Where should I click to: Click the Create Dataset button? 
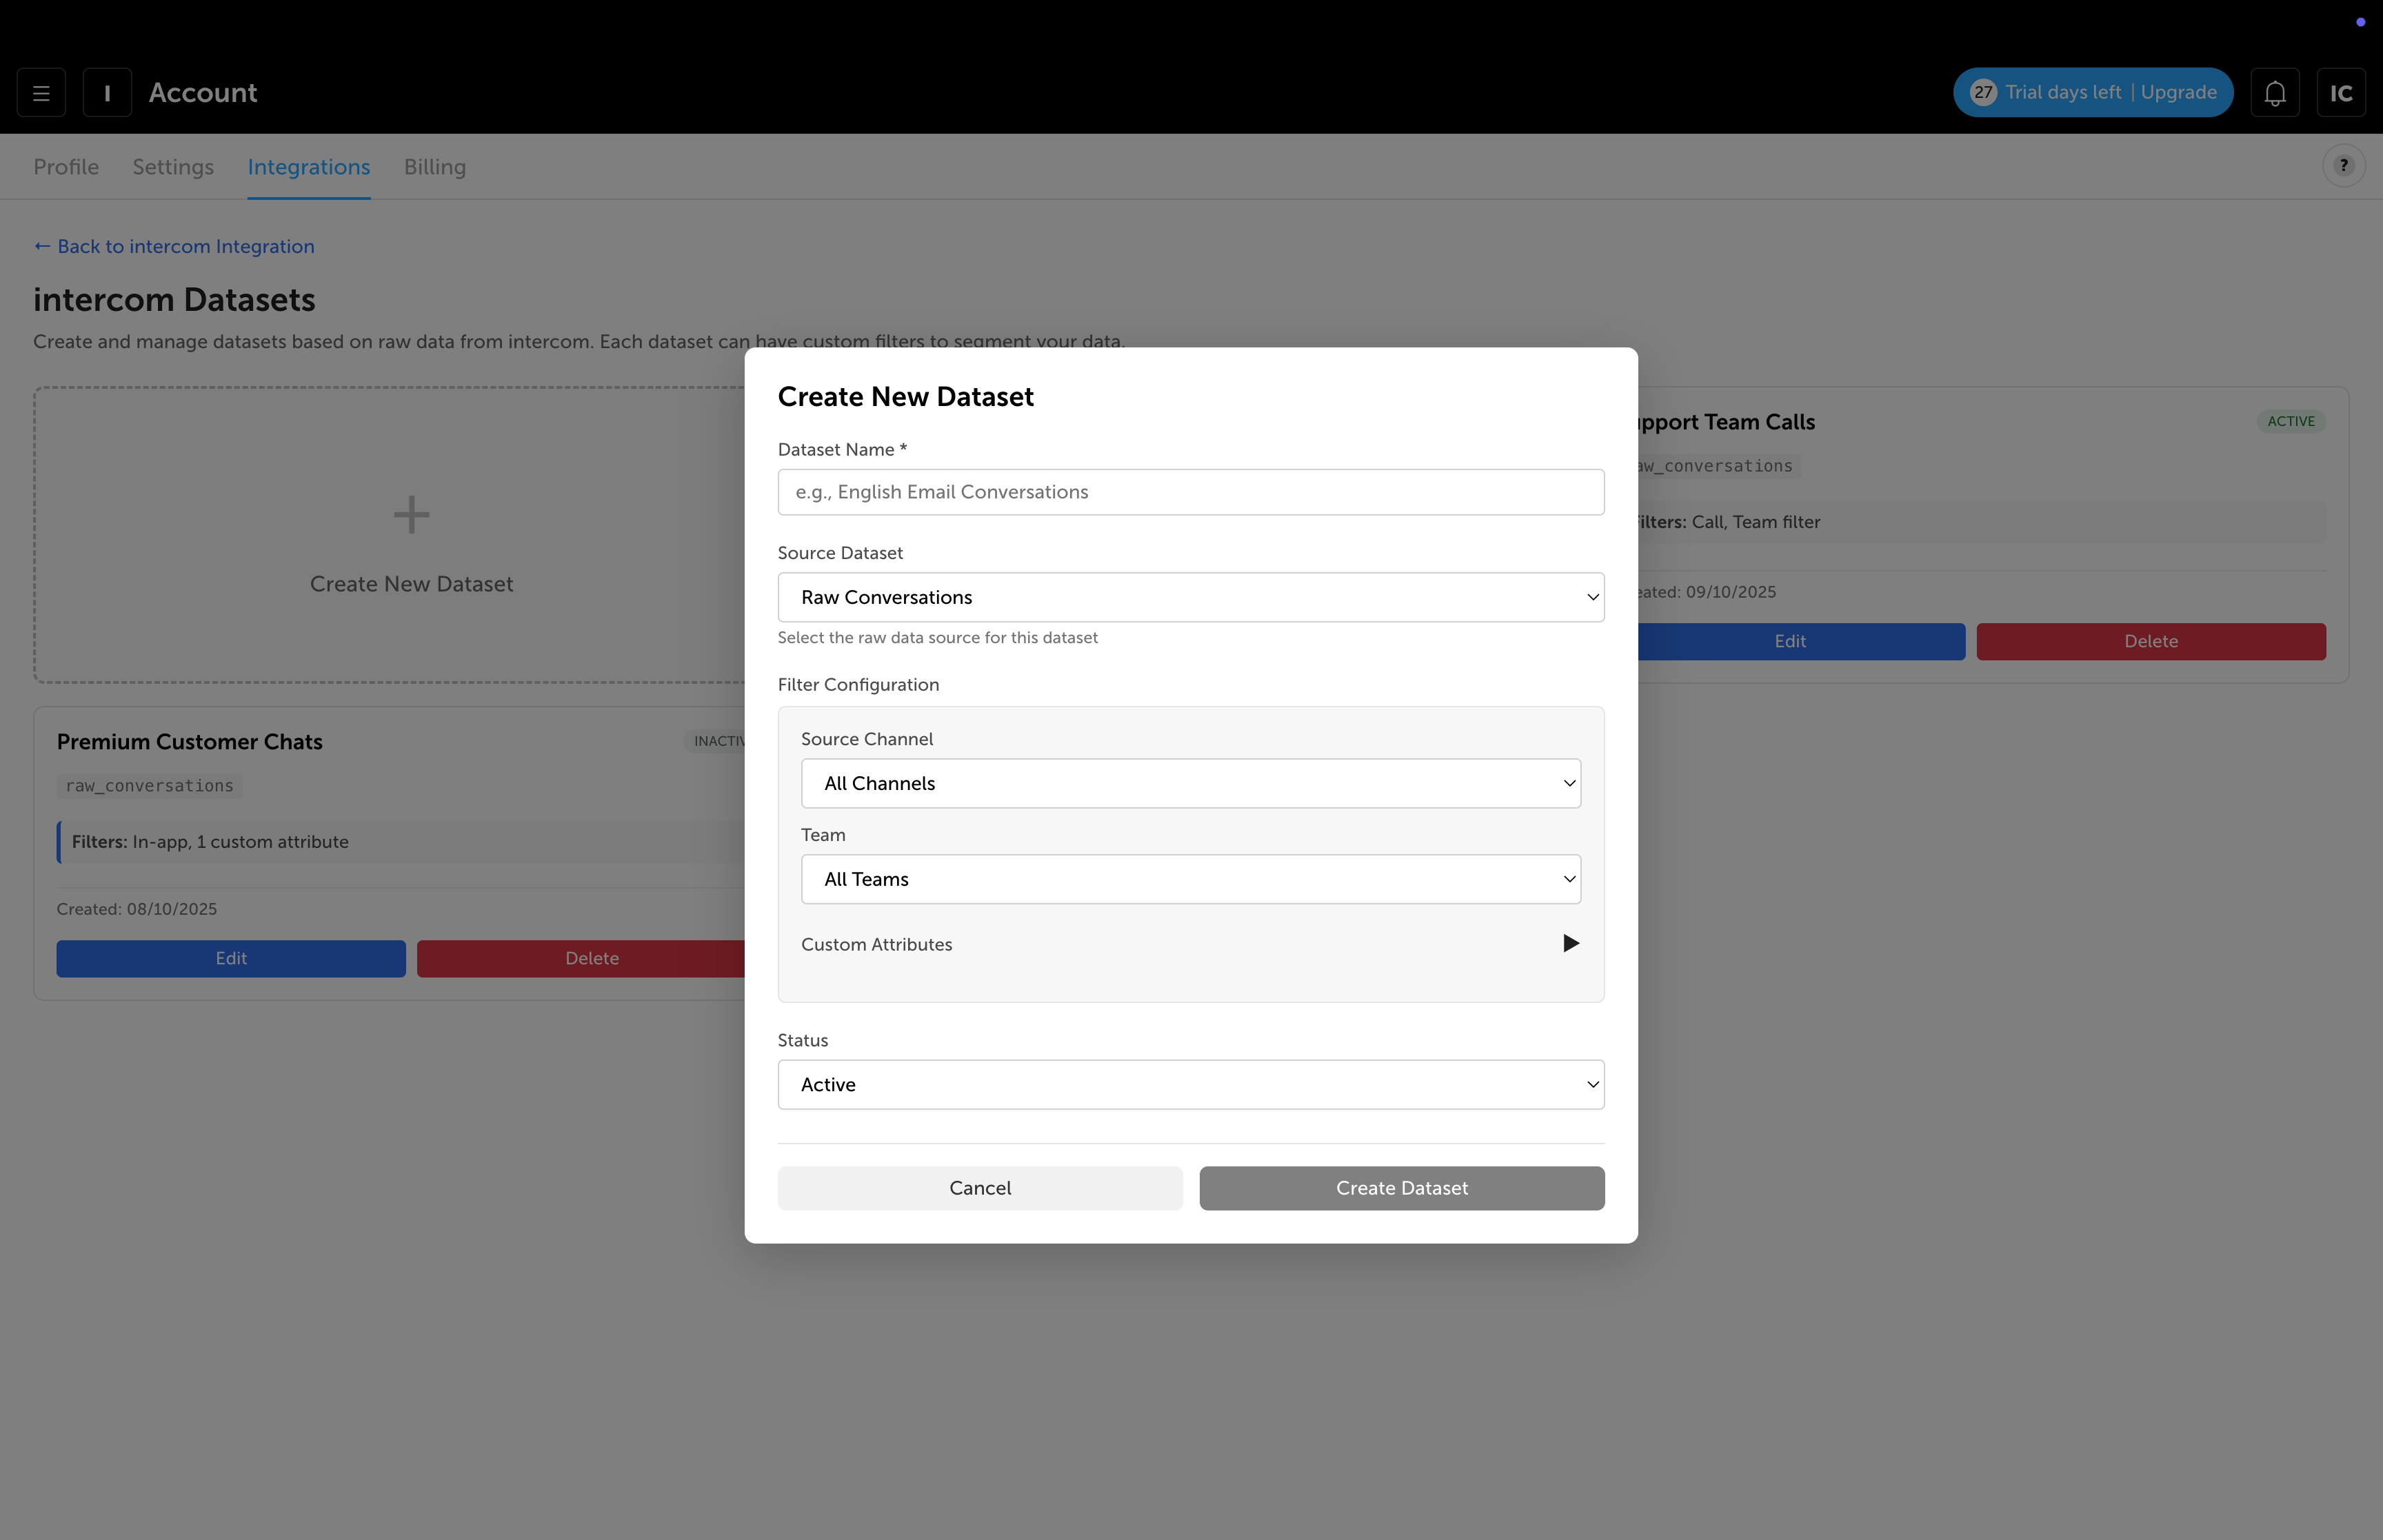click(x=1402, y=1188)
